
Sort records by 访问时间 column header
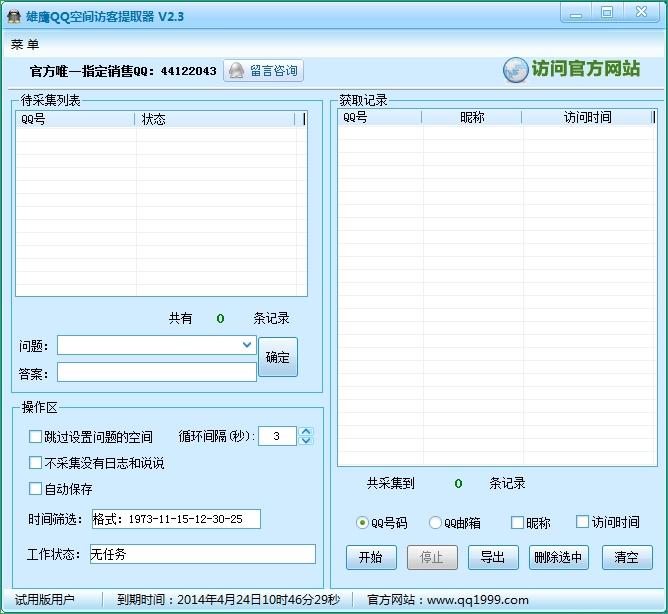587,117
